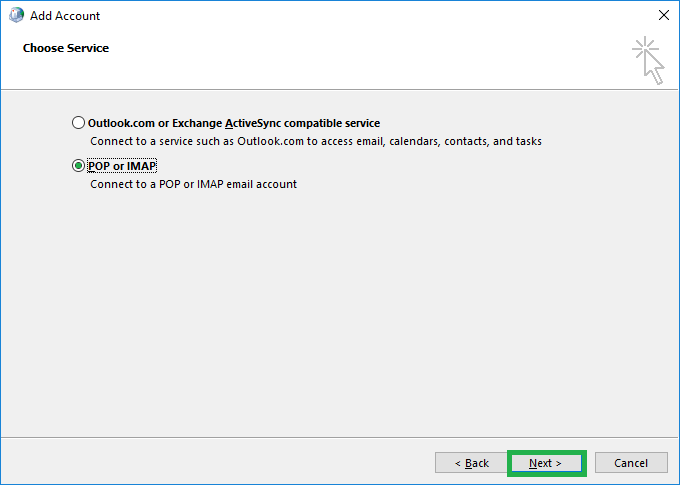
Task: Close the Add Account dialog with X
Action: point(664,15)
